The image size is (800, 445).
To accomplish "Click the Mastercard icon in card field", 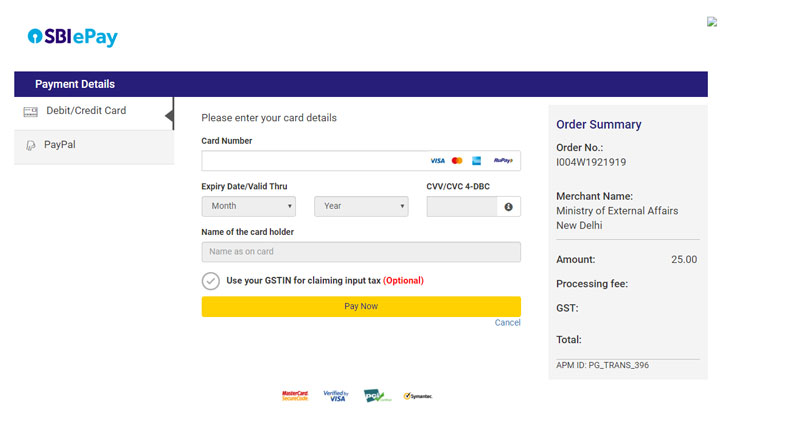I will coord(457,160).
